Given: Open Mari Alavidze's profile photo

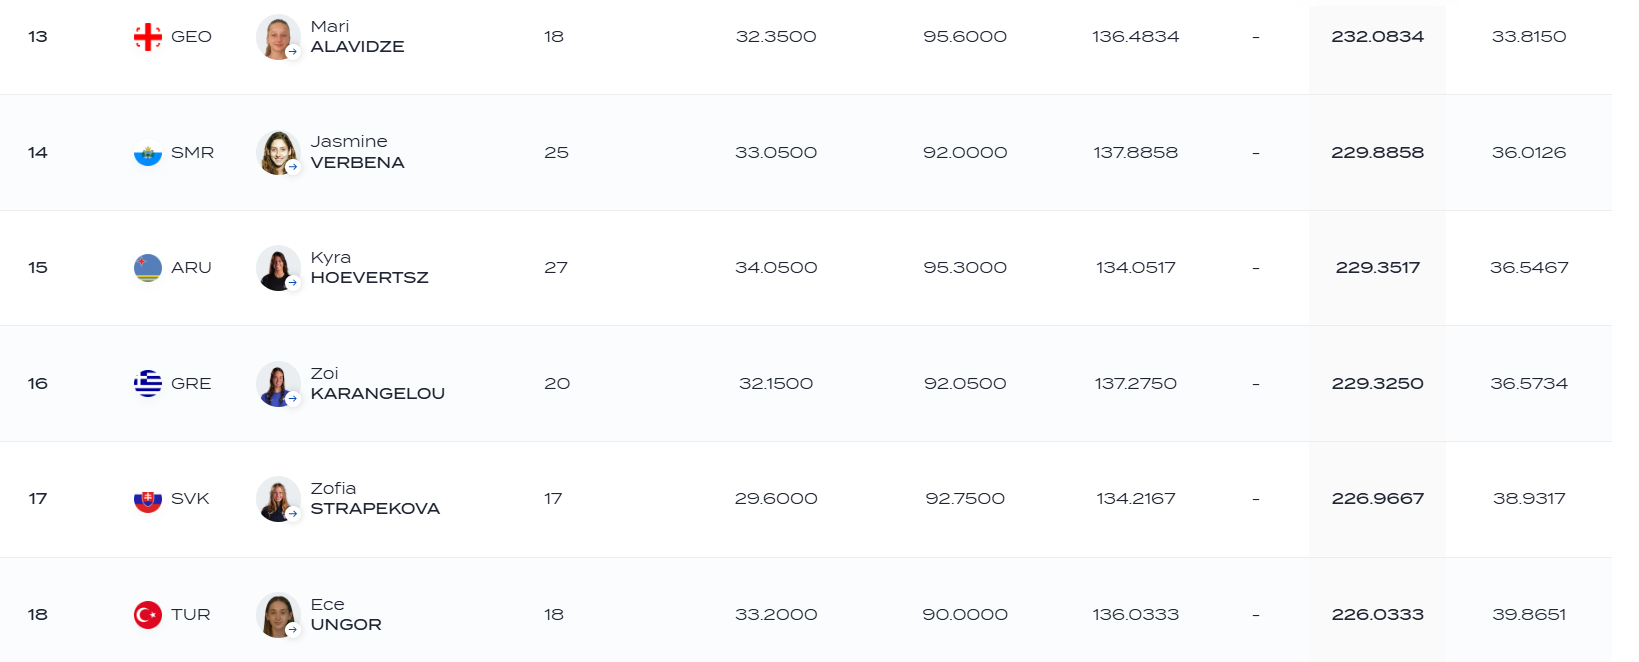Looking at the screenshot, I should pyautogui.click(x=278, y=37).
